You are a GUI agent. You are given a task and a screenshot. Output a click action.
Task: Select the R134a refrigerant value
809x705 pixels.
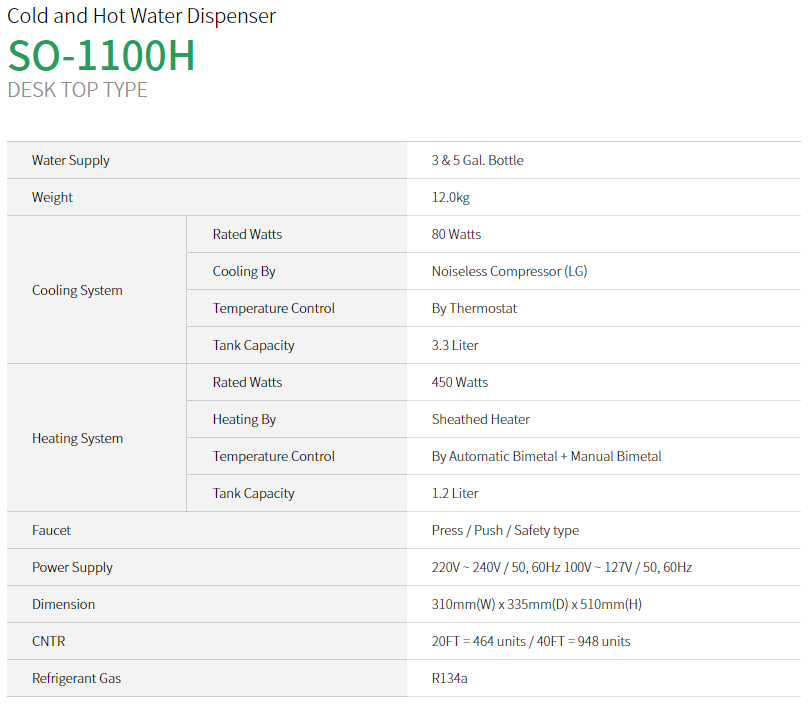point(449,678)
